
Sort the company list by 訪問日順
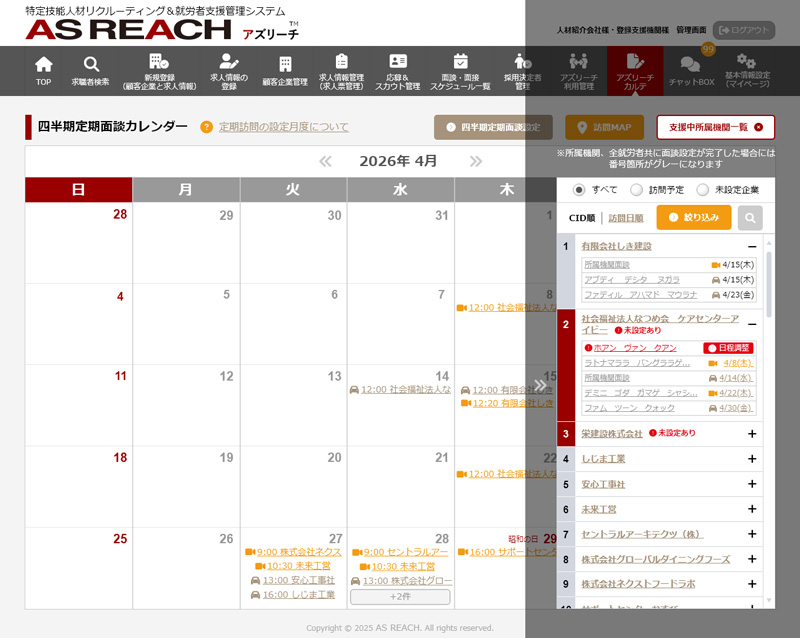(626, 218)
